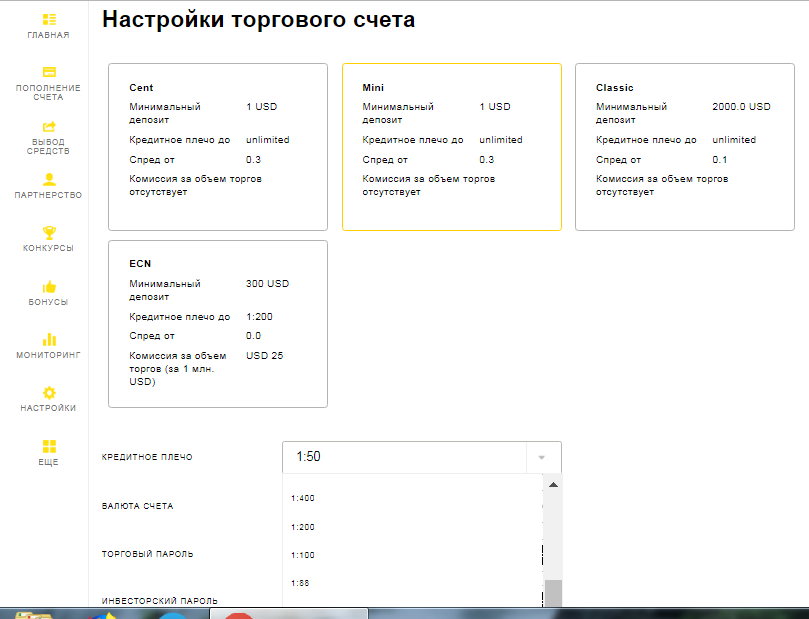Image resolution: width=809 pixels, height=619 pixels.
Task: Click the USD 25 commission value
Action: [265, 355]
